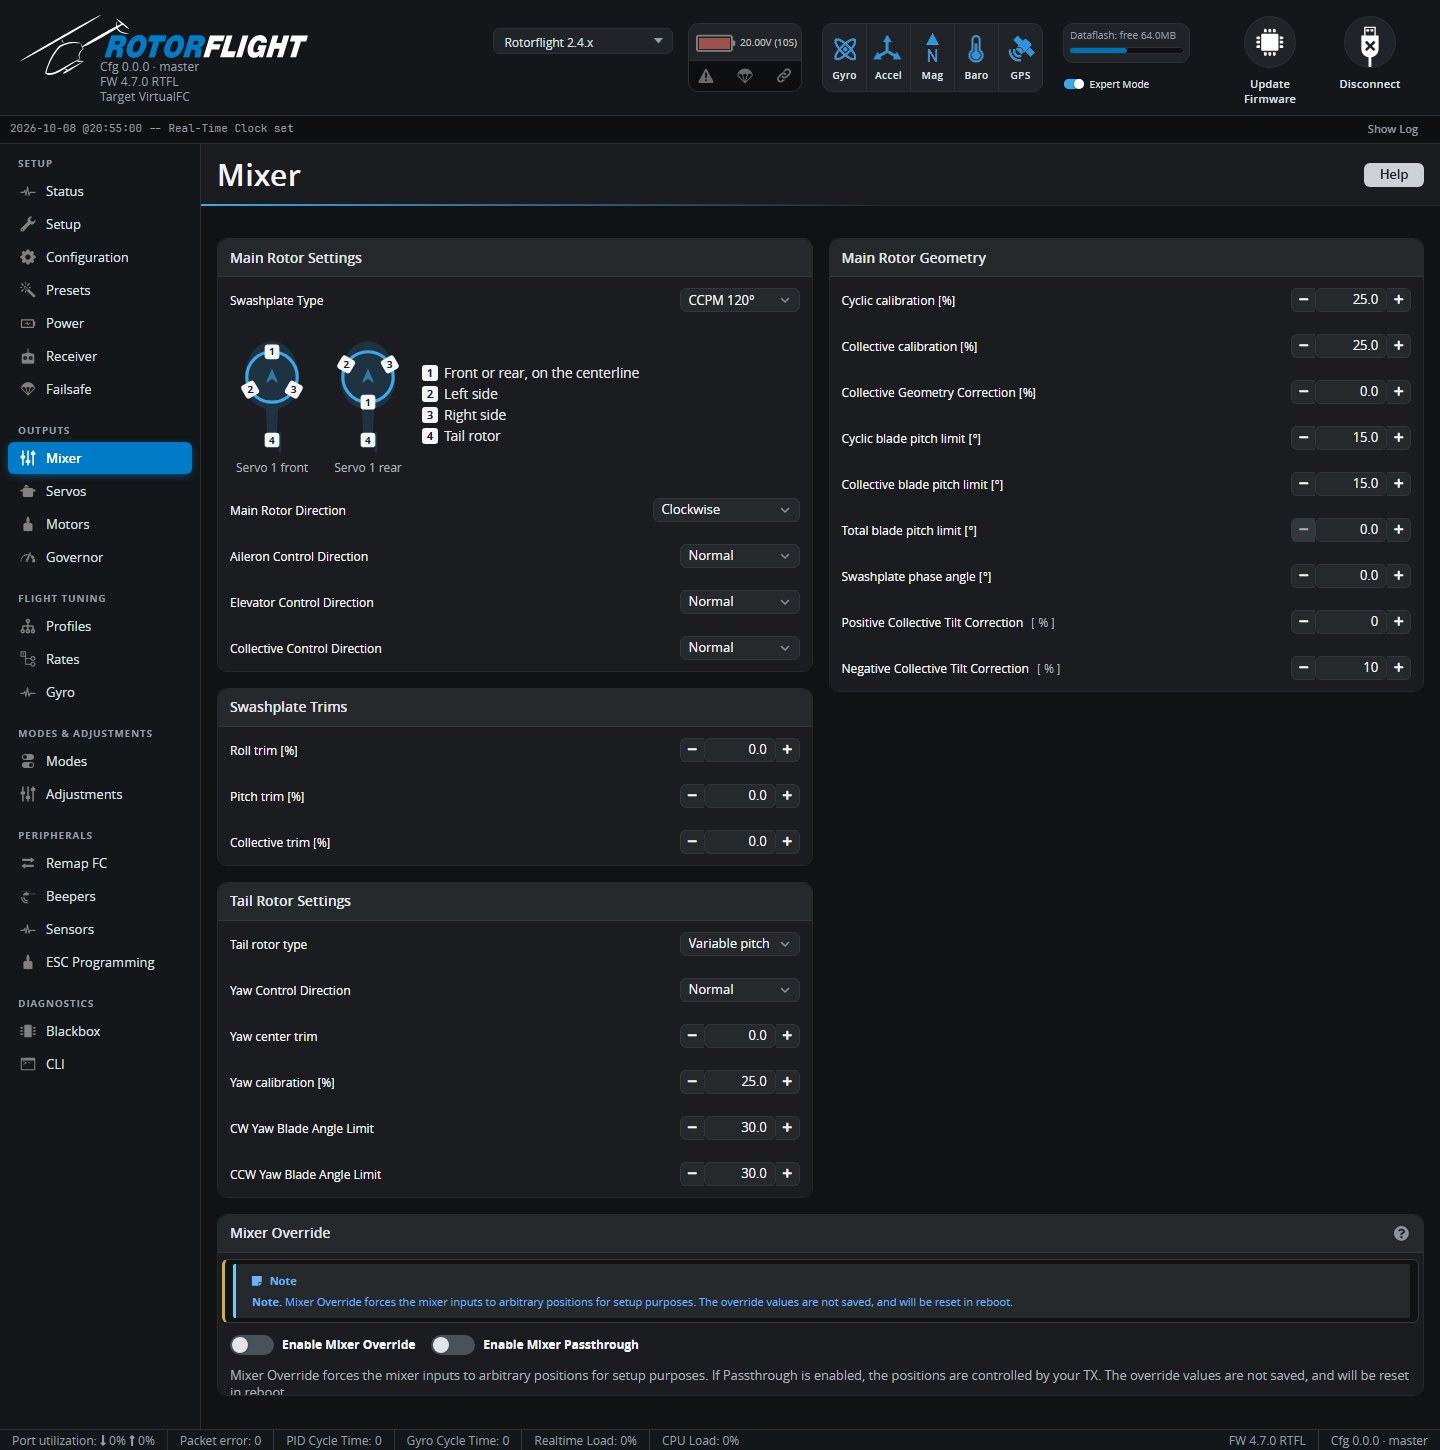Open the CLI sidebar item
The image size is (1440, 1450).
(x=100, y=1064)
